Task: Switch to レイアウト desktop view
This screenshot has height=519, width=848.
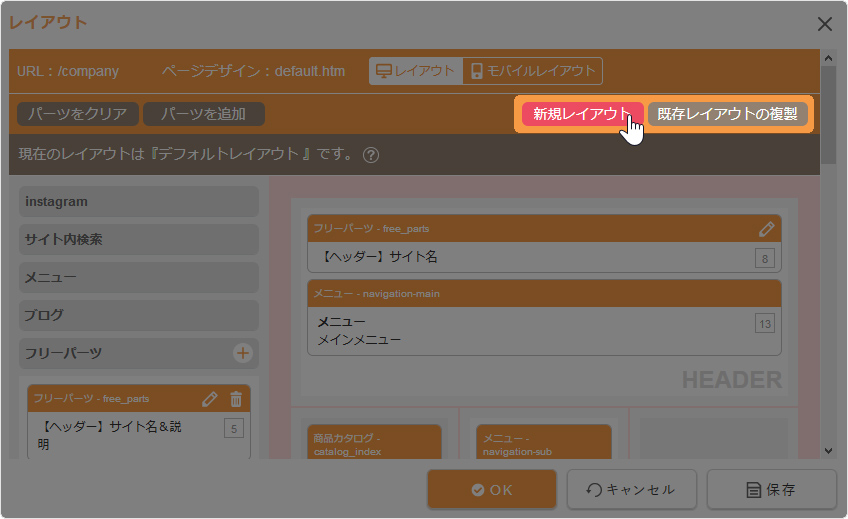Action: tap(414, 71)
